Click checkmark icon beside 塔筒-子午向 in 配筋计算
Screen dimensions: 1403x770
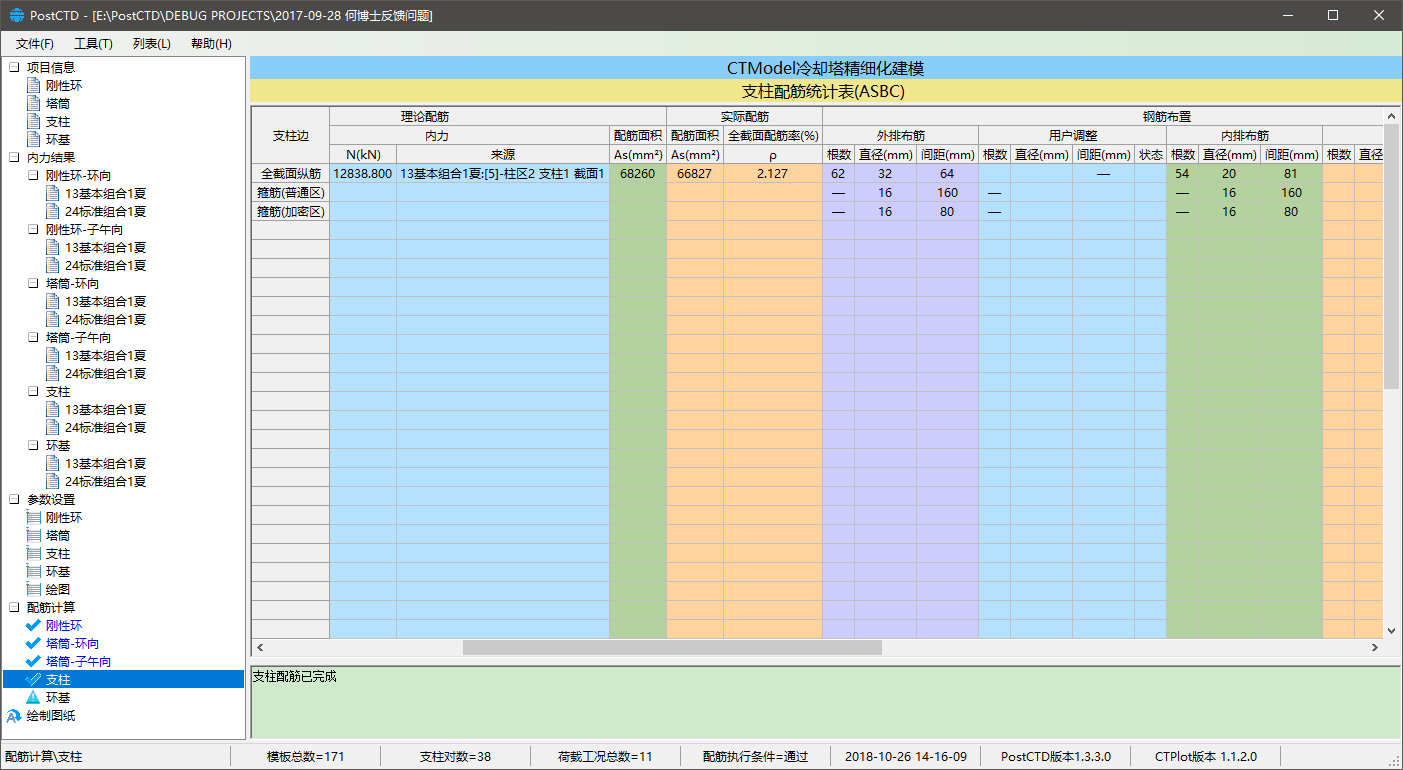33,662
